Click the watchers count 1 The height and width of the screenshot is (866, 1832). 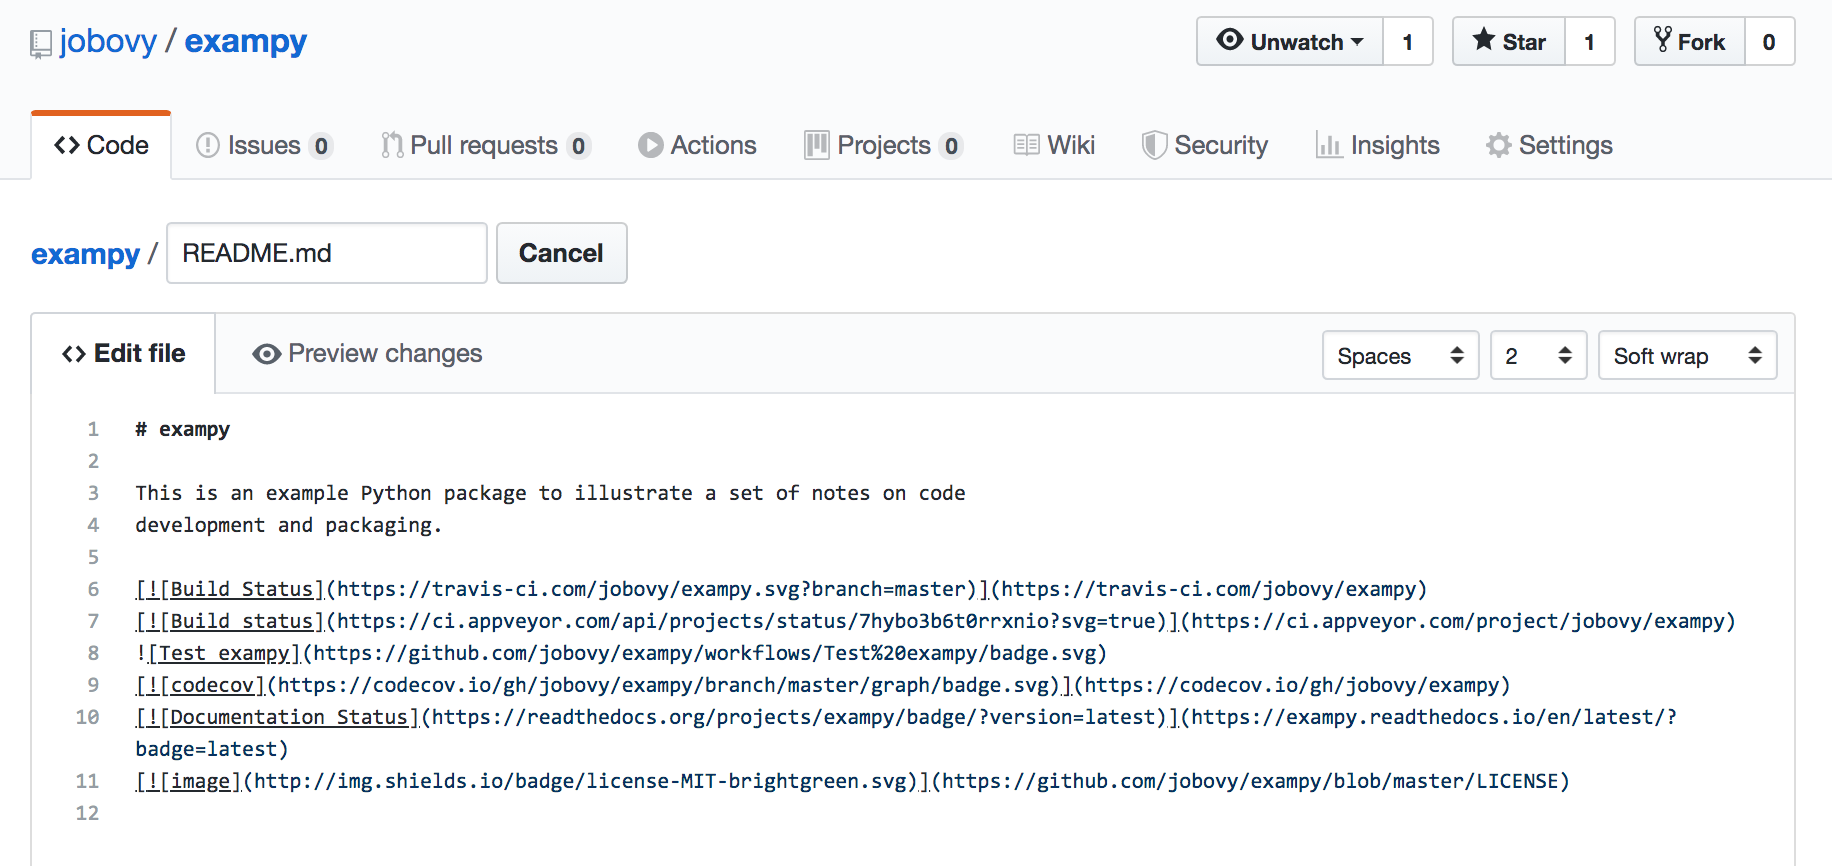(x=1408, y=42)
